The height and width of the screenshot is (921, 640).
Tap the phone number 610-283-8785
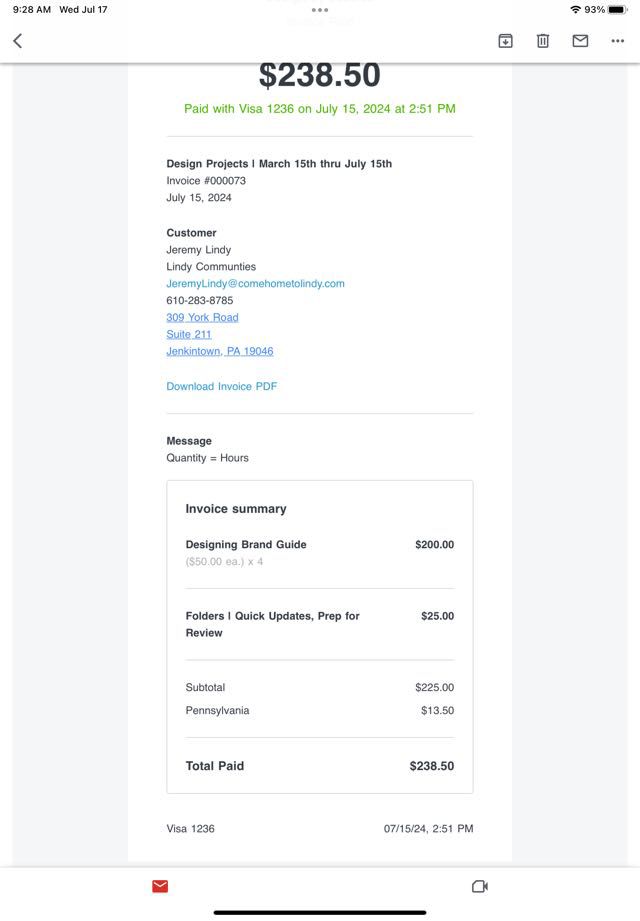pos(200,301)
